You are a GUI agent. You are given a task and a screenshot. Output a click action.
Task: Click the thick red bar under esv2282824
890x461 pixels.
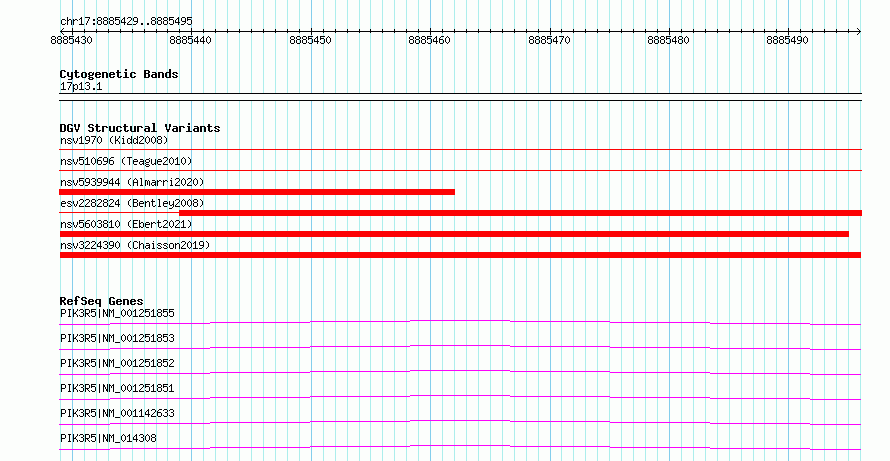point(520,213)
